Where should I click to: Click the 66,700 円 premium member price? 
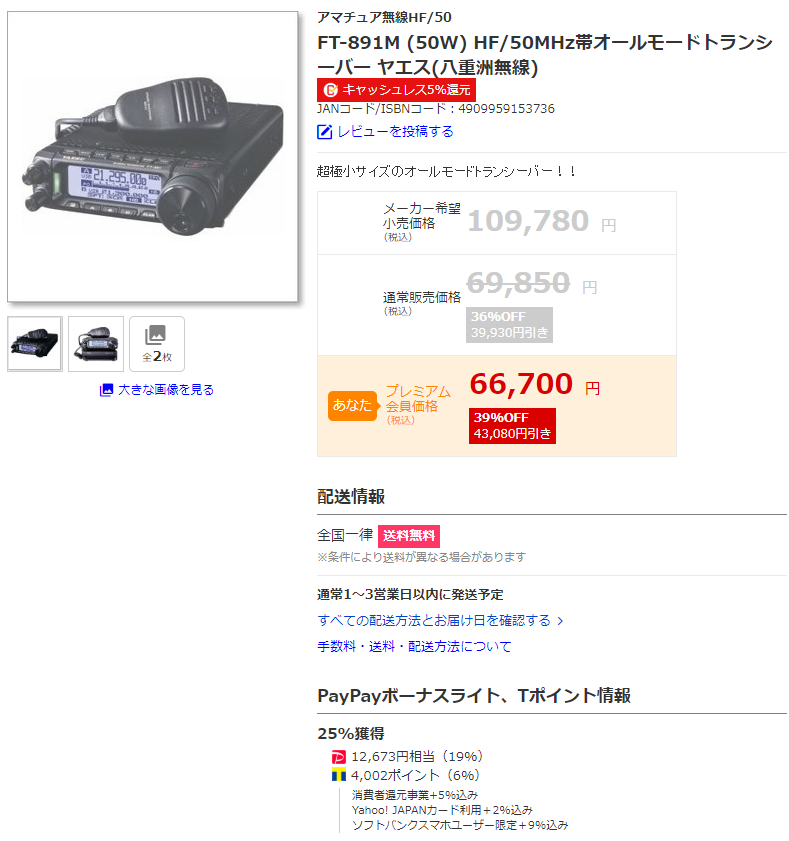(535, 384)
